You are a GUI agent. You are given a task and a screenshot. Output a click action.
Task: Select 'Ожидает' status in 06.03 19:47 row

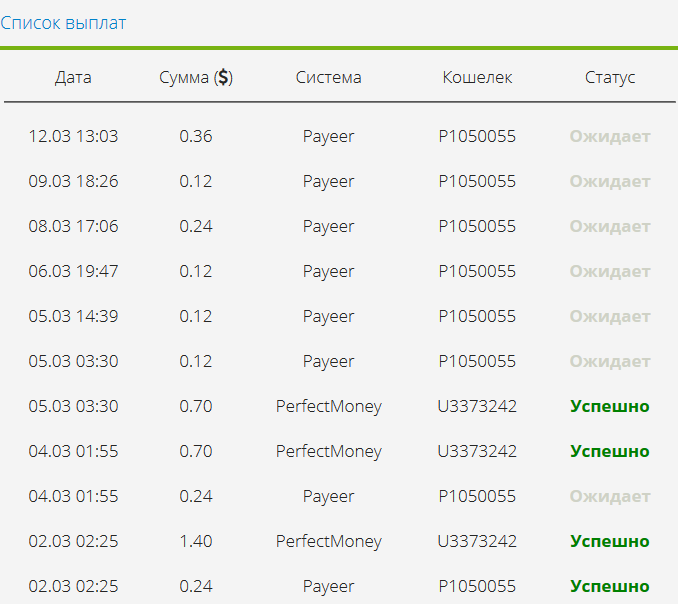(610, 271)
